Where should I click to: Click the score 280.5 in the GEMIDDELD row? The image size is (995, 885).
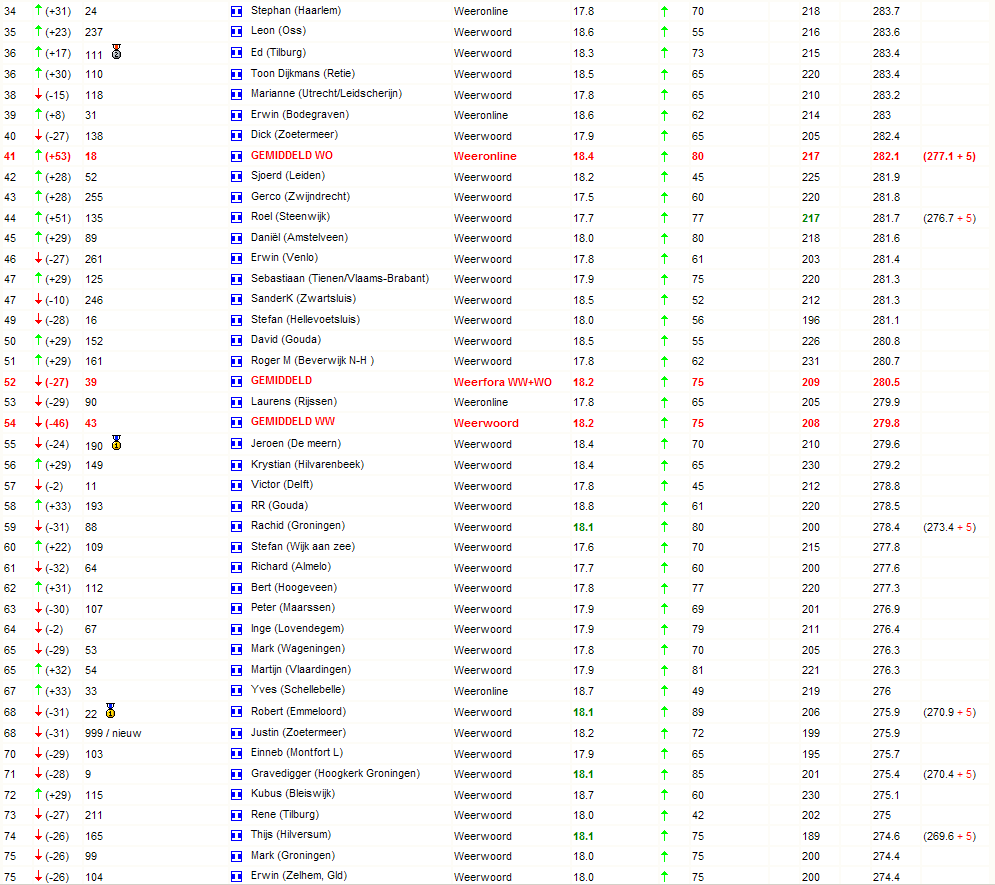click(886, 382)
